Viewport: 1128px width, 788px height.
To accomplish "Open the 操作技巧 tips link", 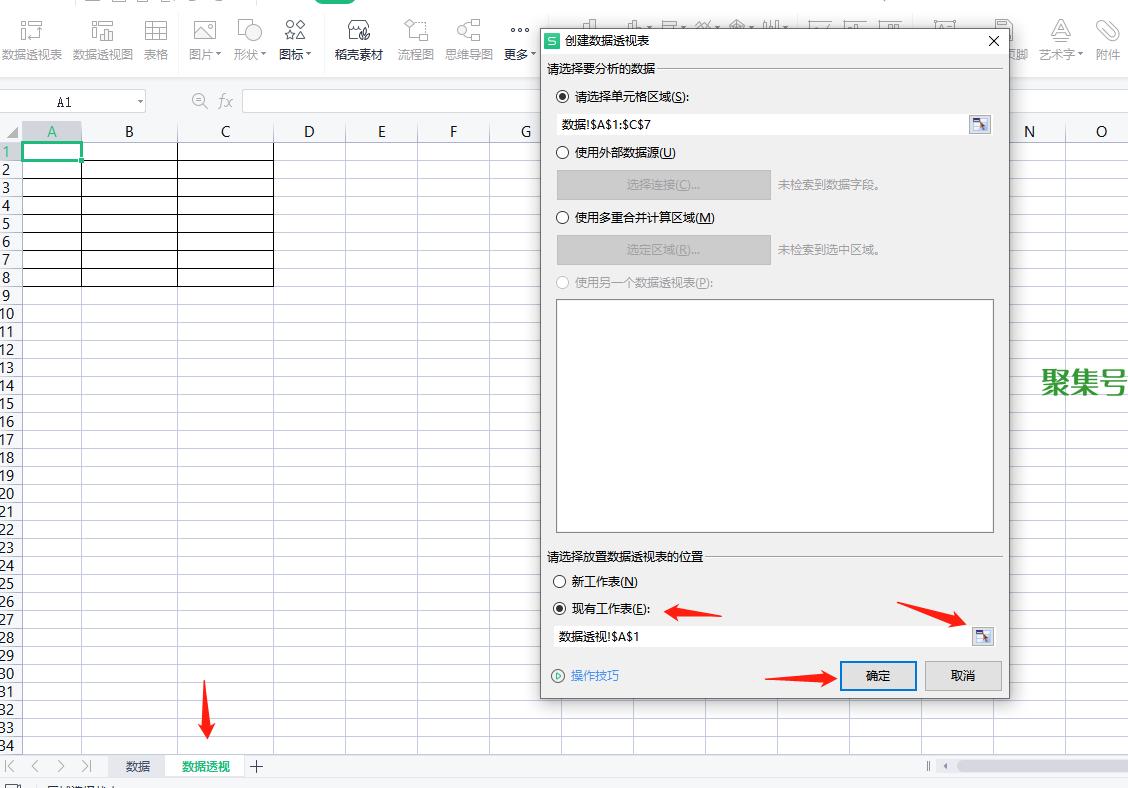I will [594, 676].
